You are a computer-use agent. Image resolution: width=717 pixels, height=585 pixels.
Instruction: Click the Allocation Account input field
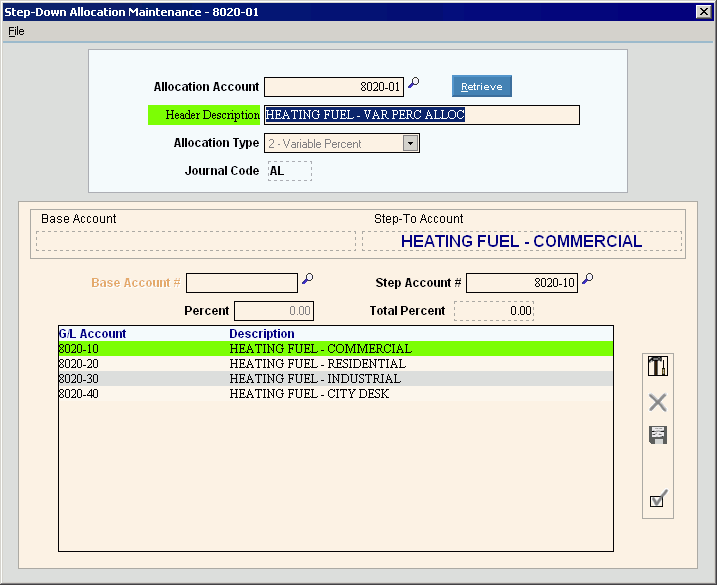coord(334,87)
